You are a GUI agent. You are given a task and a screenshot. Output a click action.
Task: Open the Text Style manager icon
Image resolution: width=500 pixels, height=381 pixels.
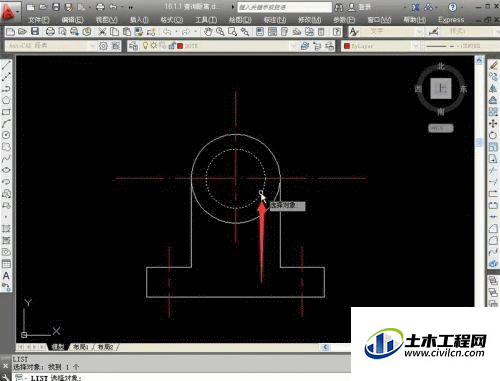(x=354, y=32)
